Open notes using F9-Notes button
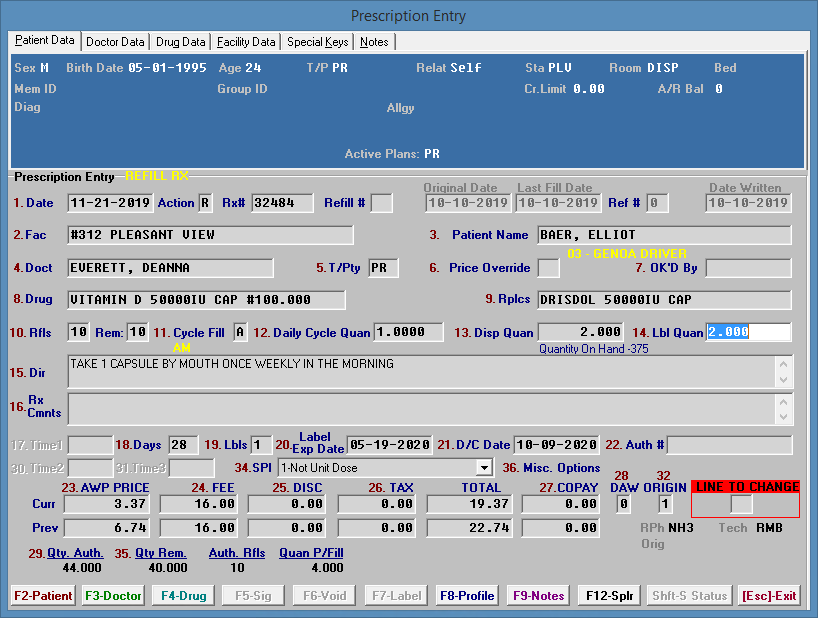This screenshot has width=818, height=618. click(x=539, y=595)
